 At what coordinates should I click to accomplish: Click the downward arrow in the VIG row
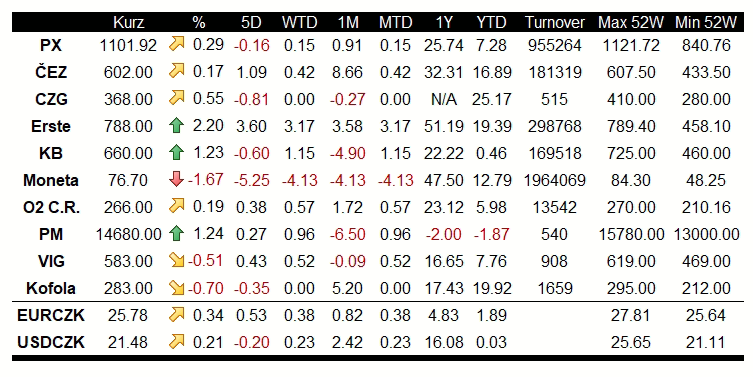click(x=177, y=260)
